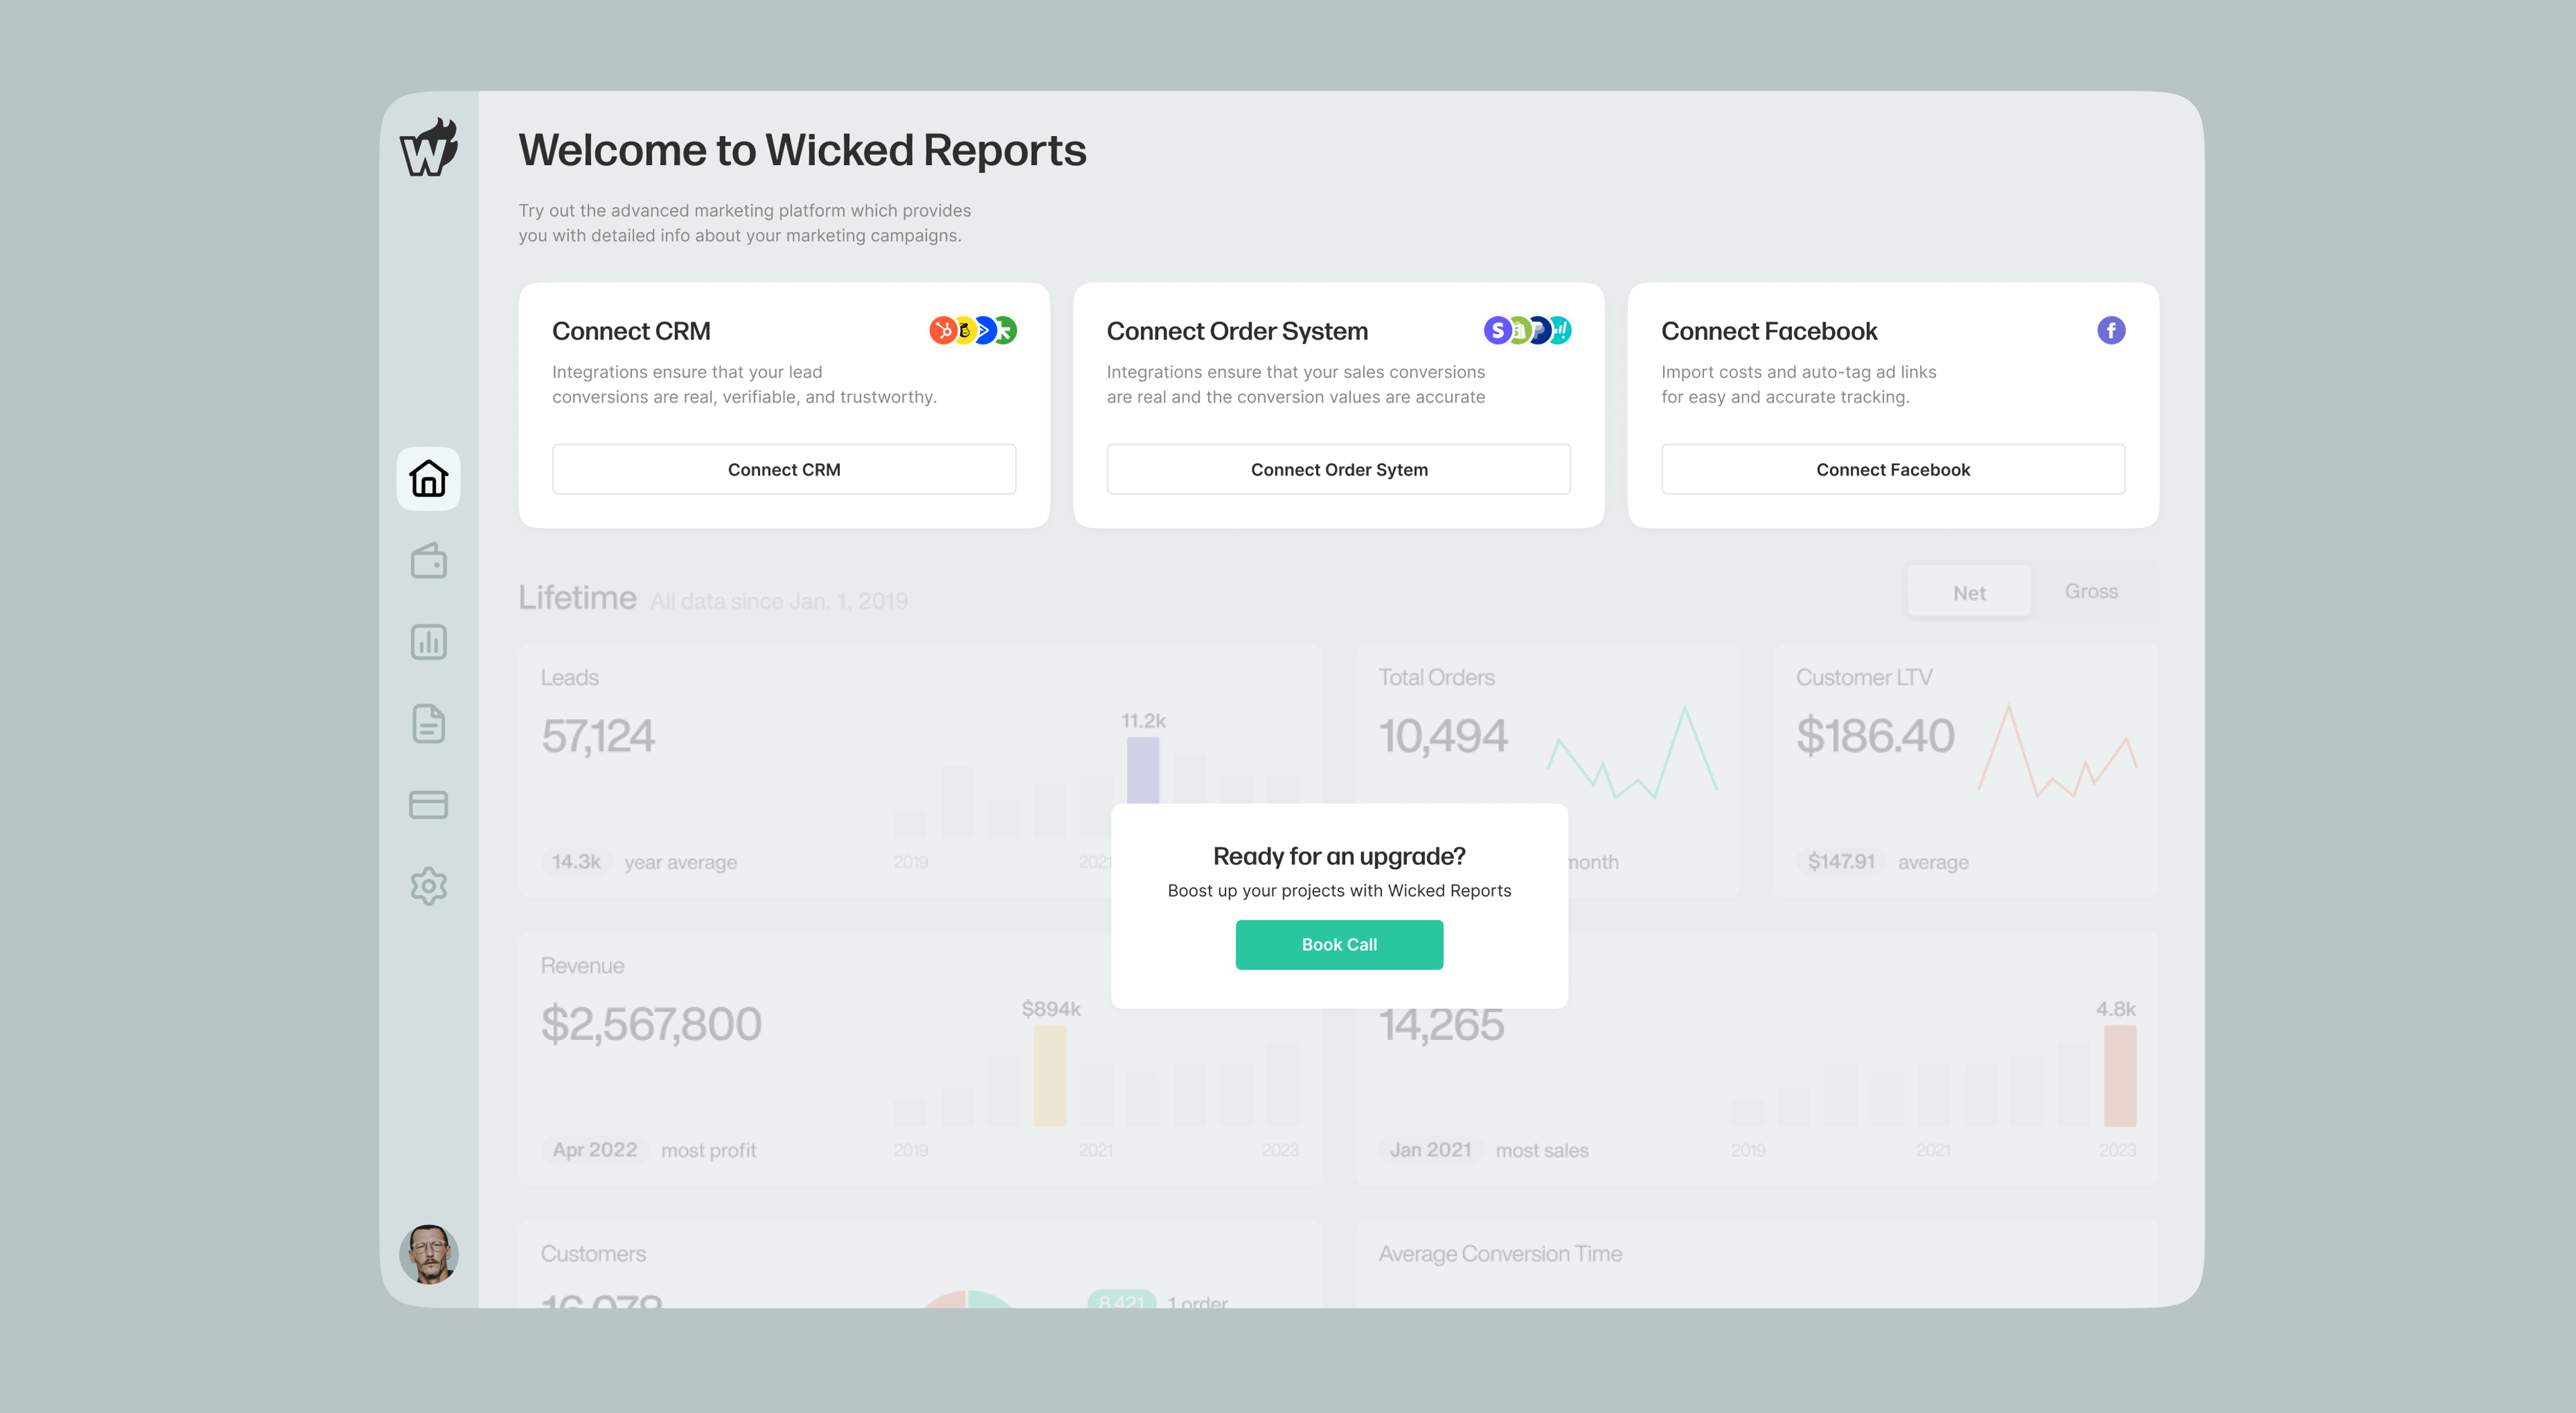Click the Lifetime section heading

pyautogui.click(x=577, y=598)
